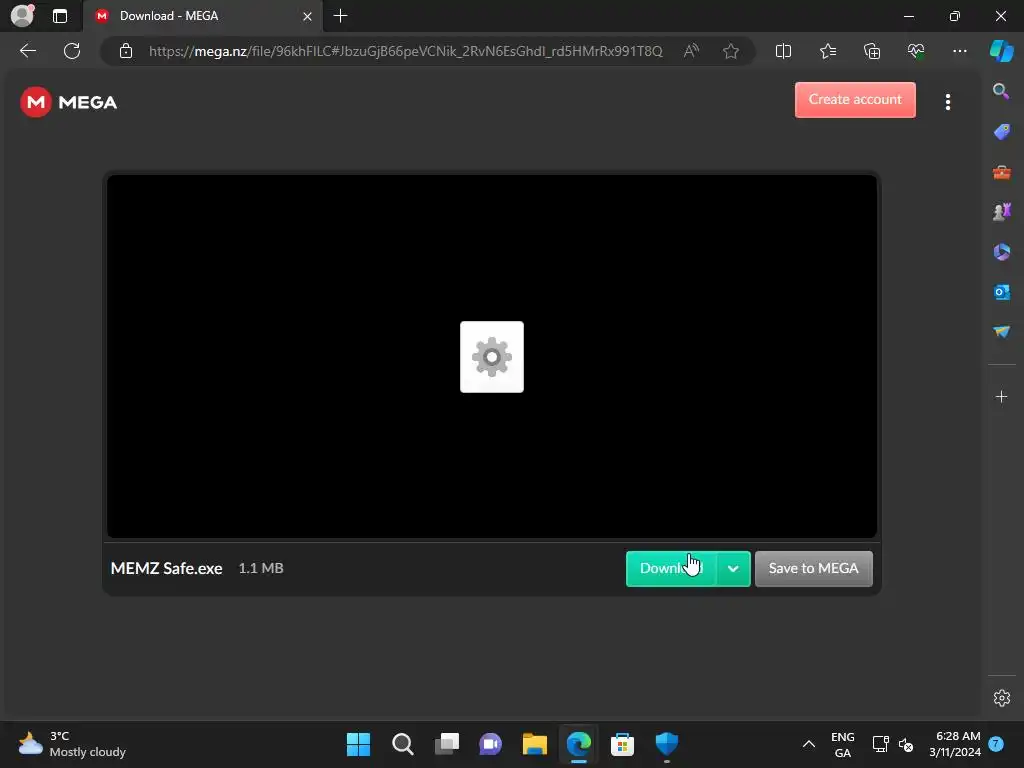Image resolution: width=1024 pixels, height=768 pixels.
Task: Open taskbar Search
Action: click(402, 744)
